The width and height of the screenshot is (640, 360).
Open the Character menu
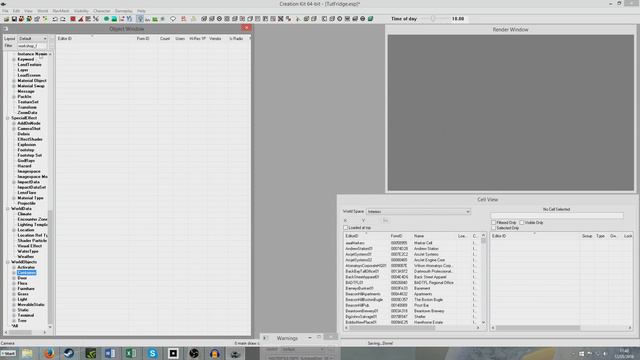(102, 11)
